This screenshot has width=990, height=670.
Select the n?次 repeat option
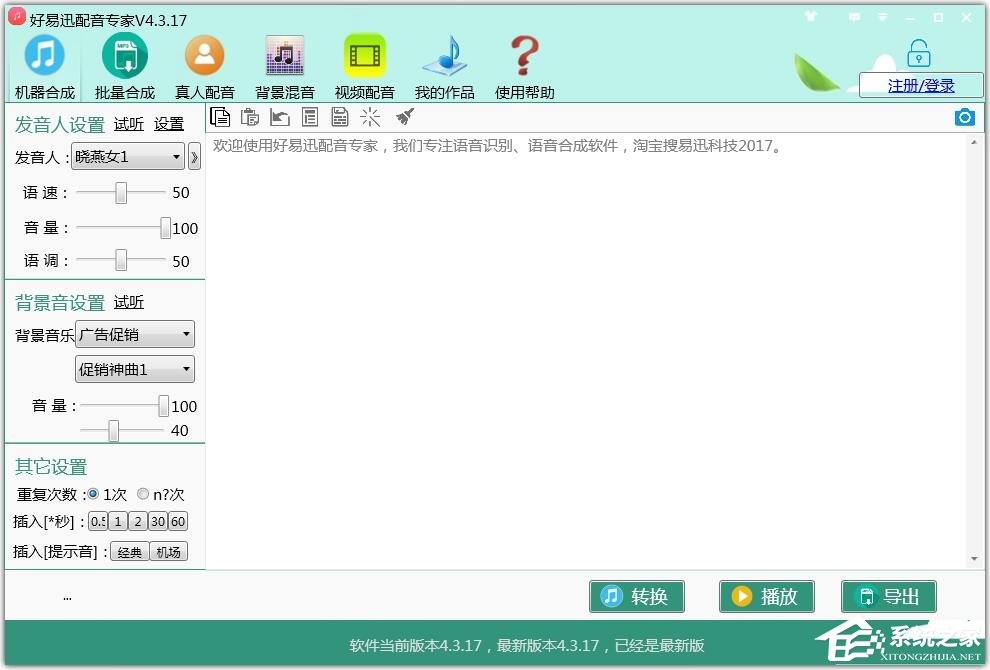tap(143, 493)
